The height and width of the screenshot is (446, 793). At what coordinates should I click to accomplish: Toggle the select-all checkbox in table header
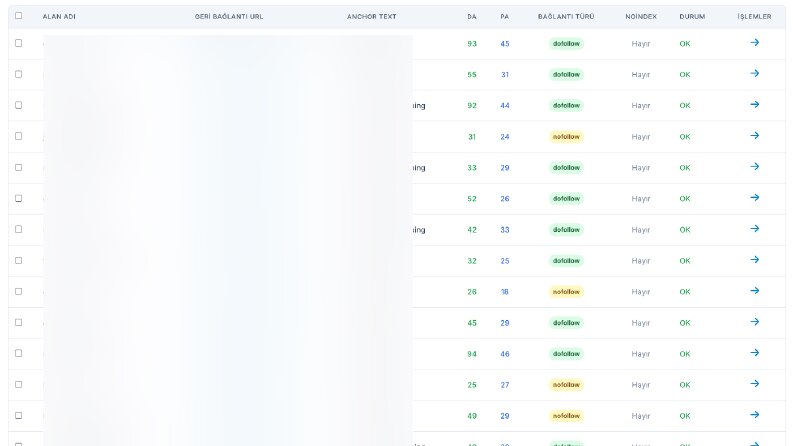click(x=19, y=16)
